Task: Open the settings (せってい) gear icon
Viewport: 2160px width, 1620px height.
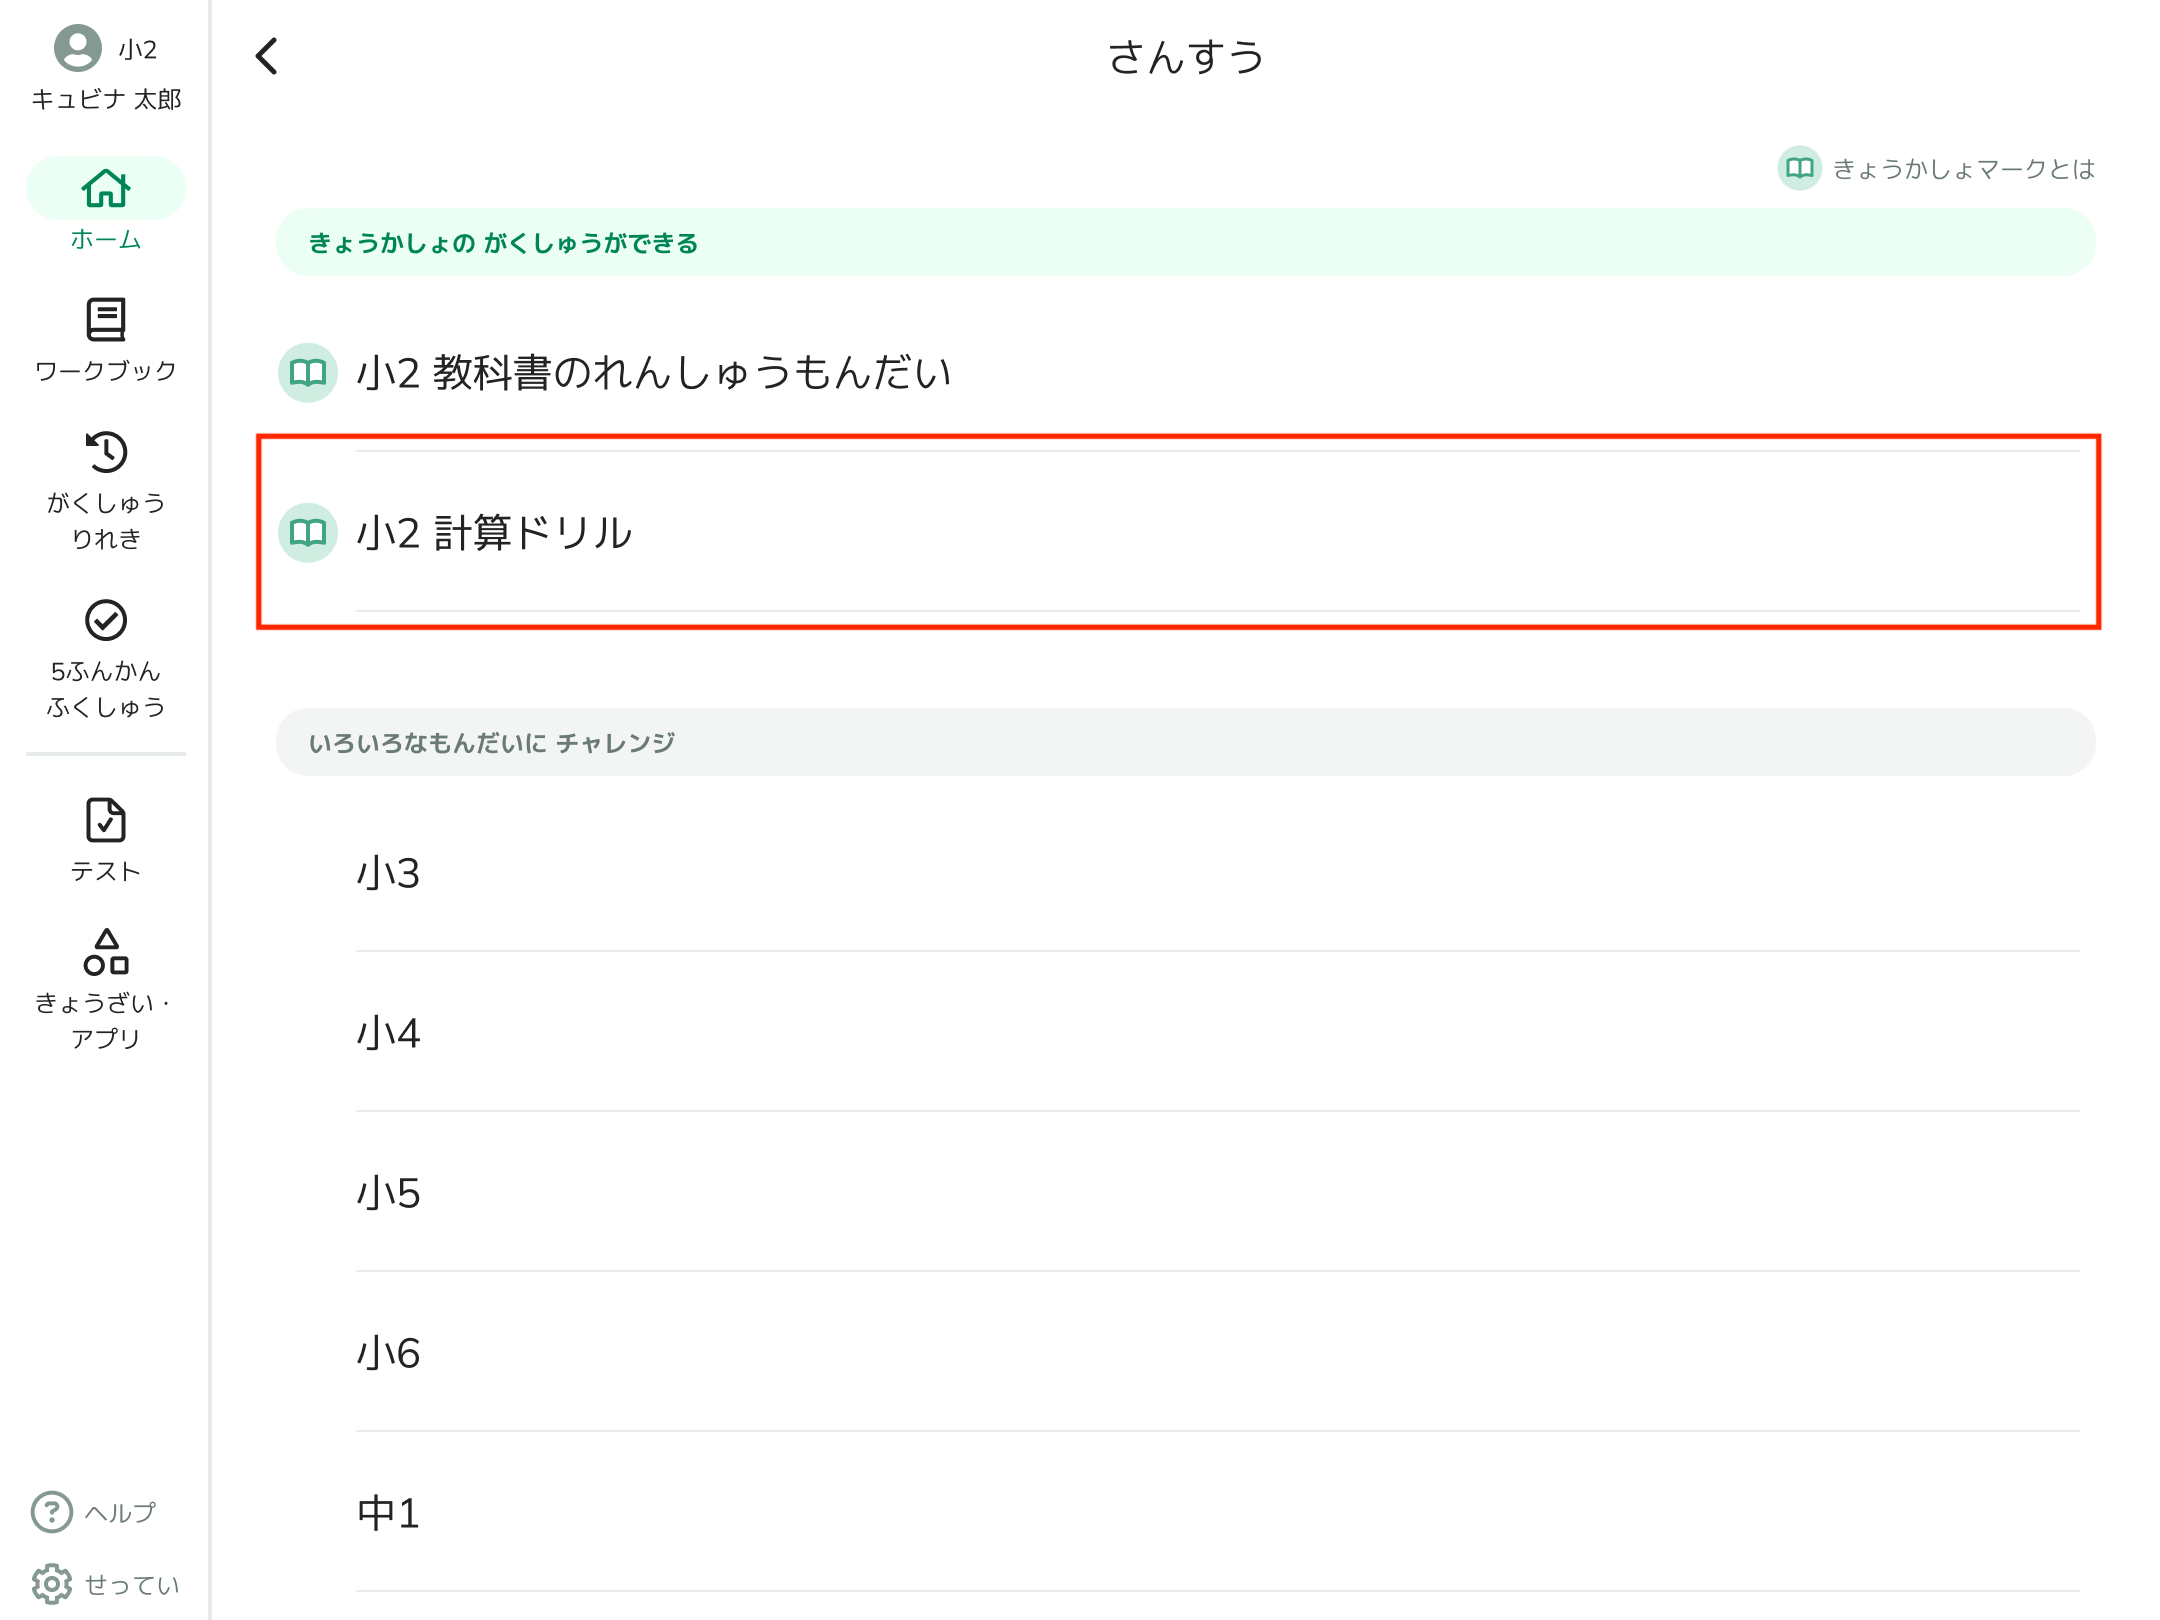Action: point(52,1584)
